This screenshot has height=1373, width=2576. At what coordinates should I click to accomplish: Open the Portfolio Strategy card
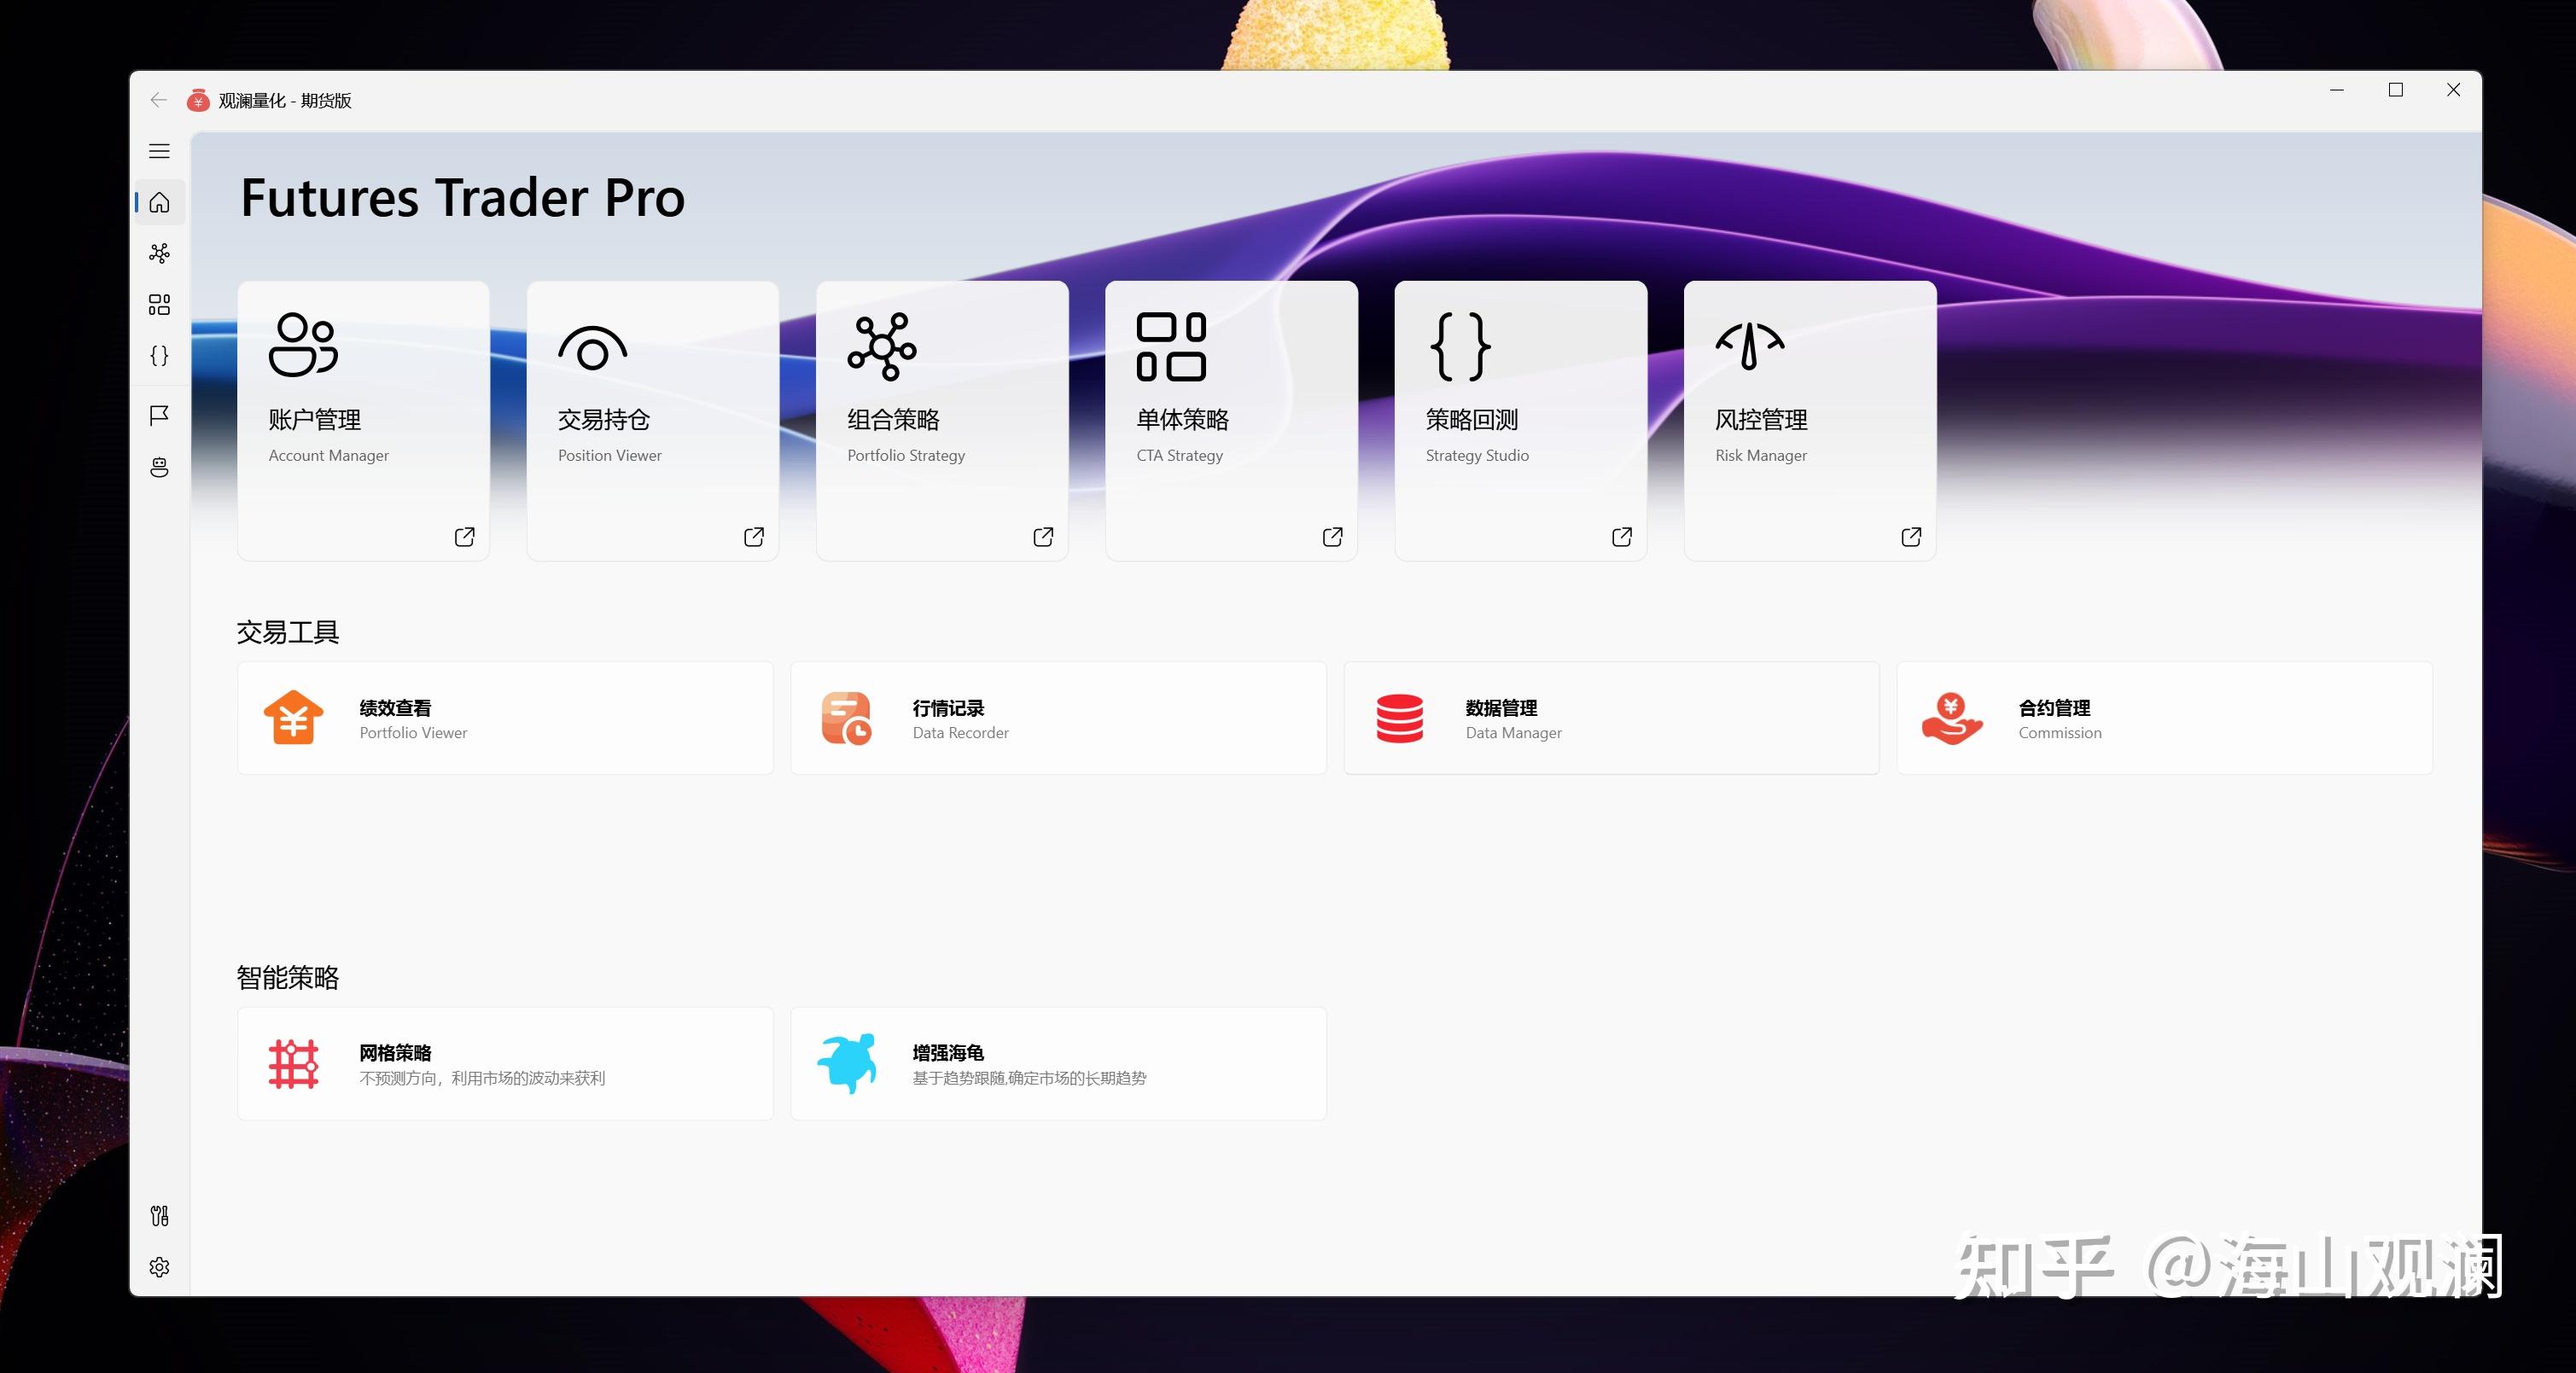pos(941,420)
